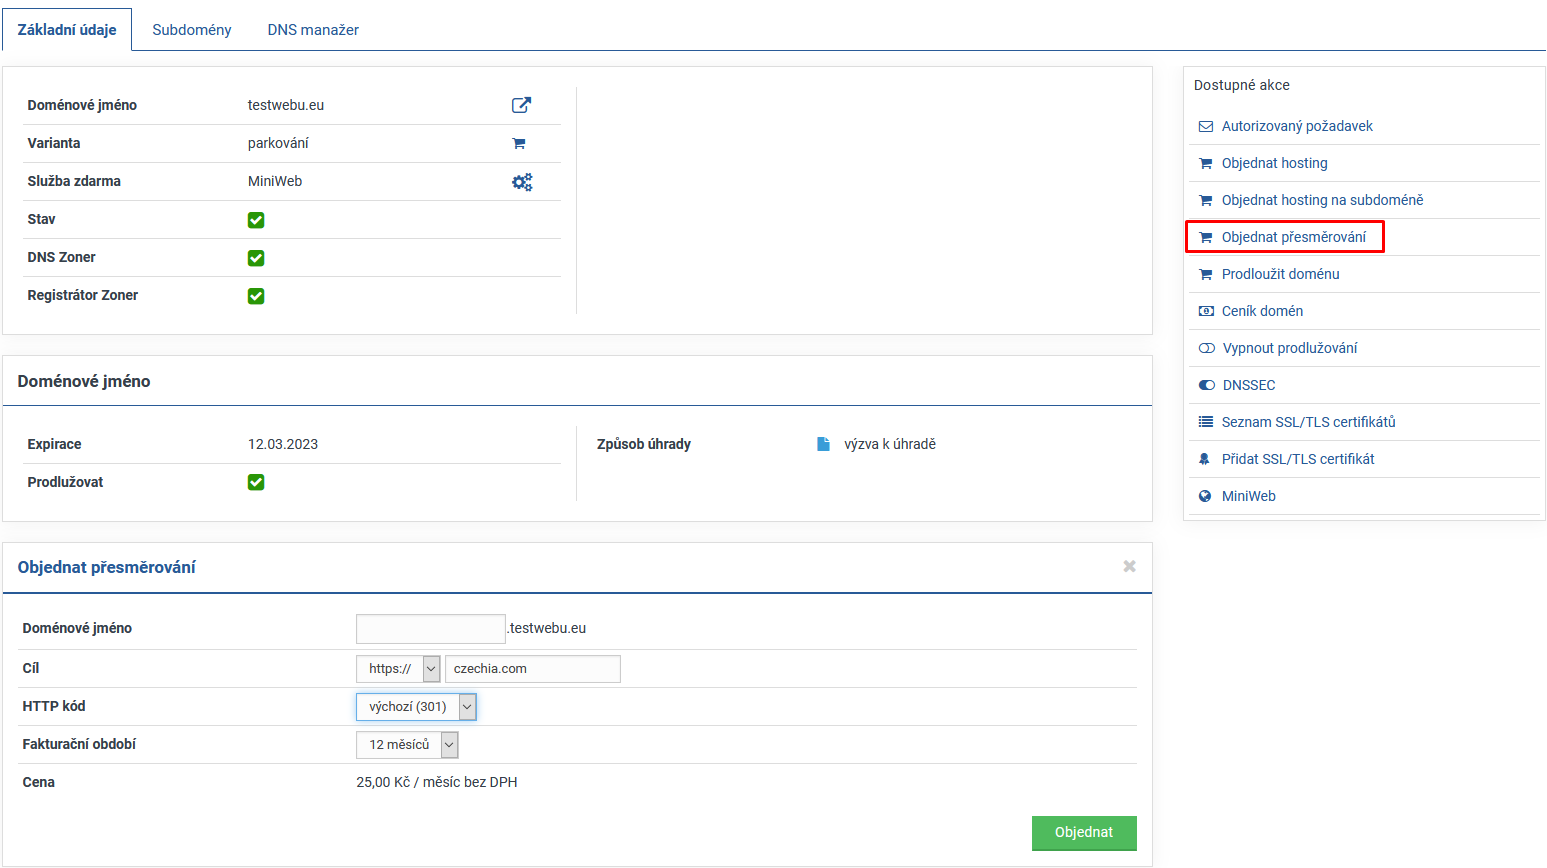Click the money icon beside Ceník domén
The image size is (1547, 868).
pyautogui.click(x=1206, y=311)
